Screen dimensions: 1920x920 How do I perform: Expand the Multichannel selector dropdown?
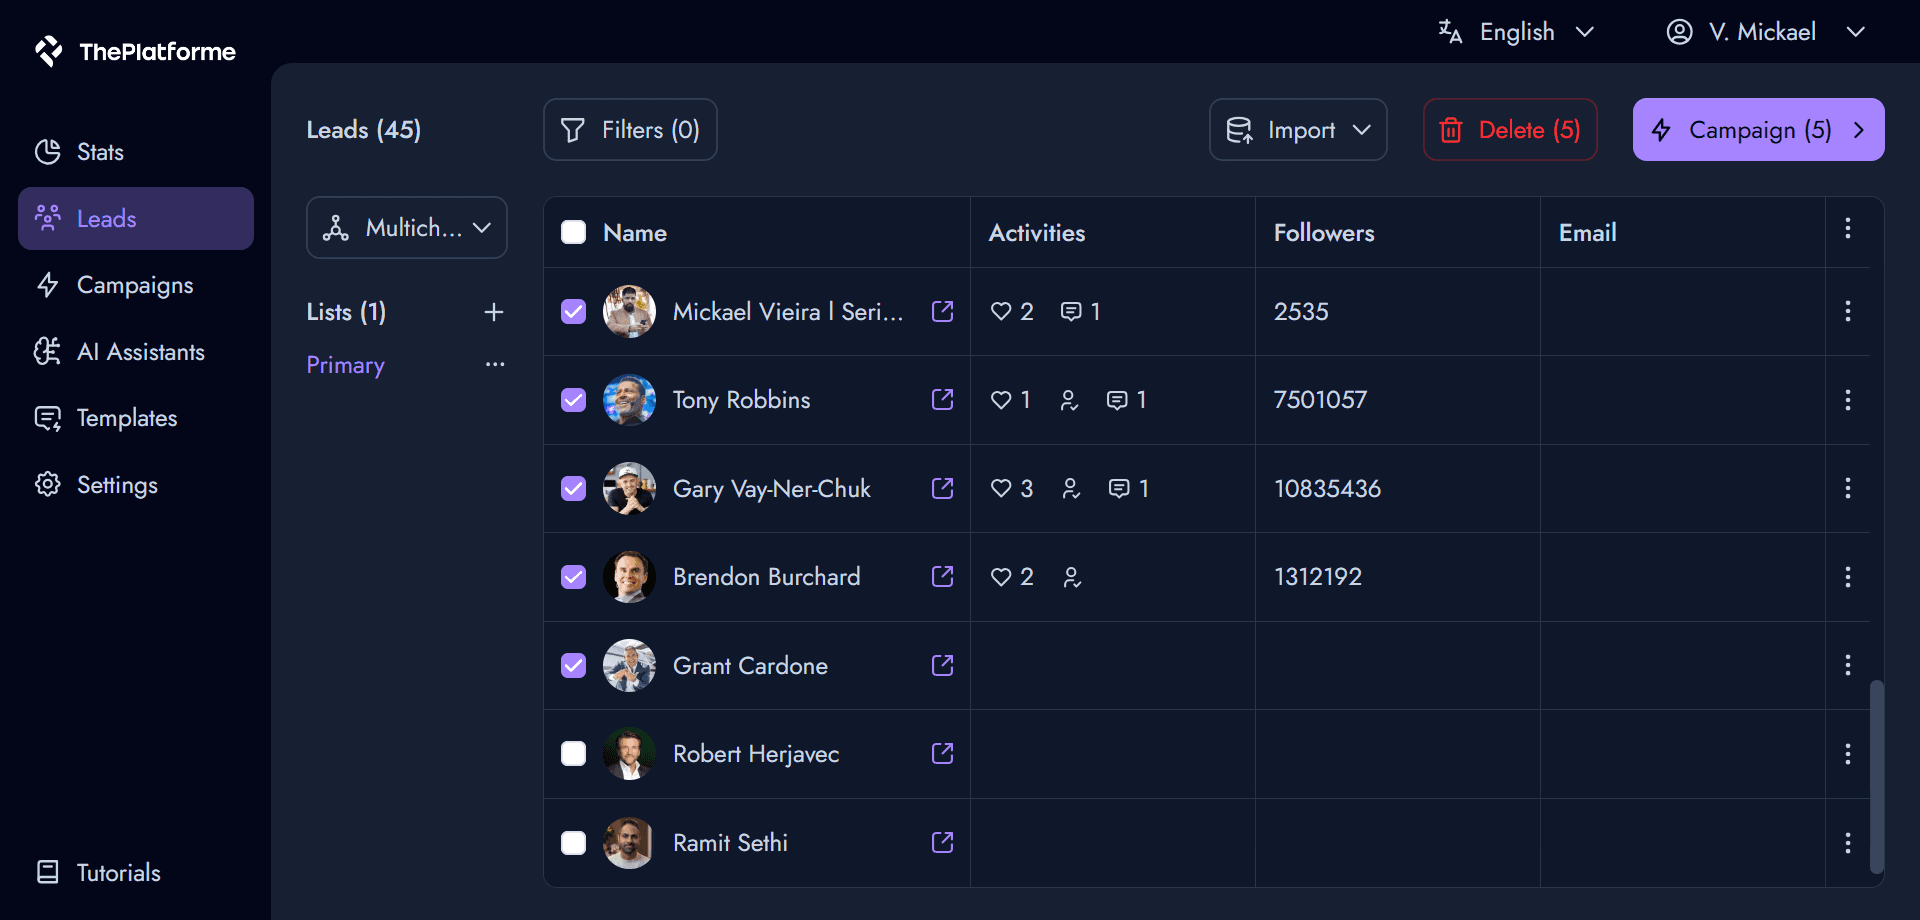click(x=407, y=228)
